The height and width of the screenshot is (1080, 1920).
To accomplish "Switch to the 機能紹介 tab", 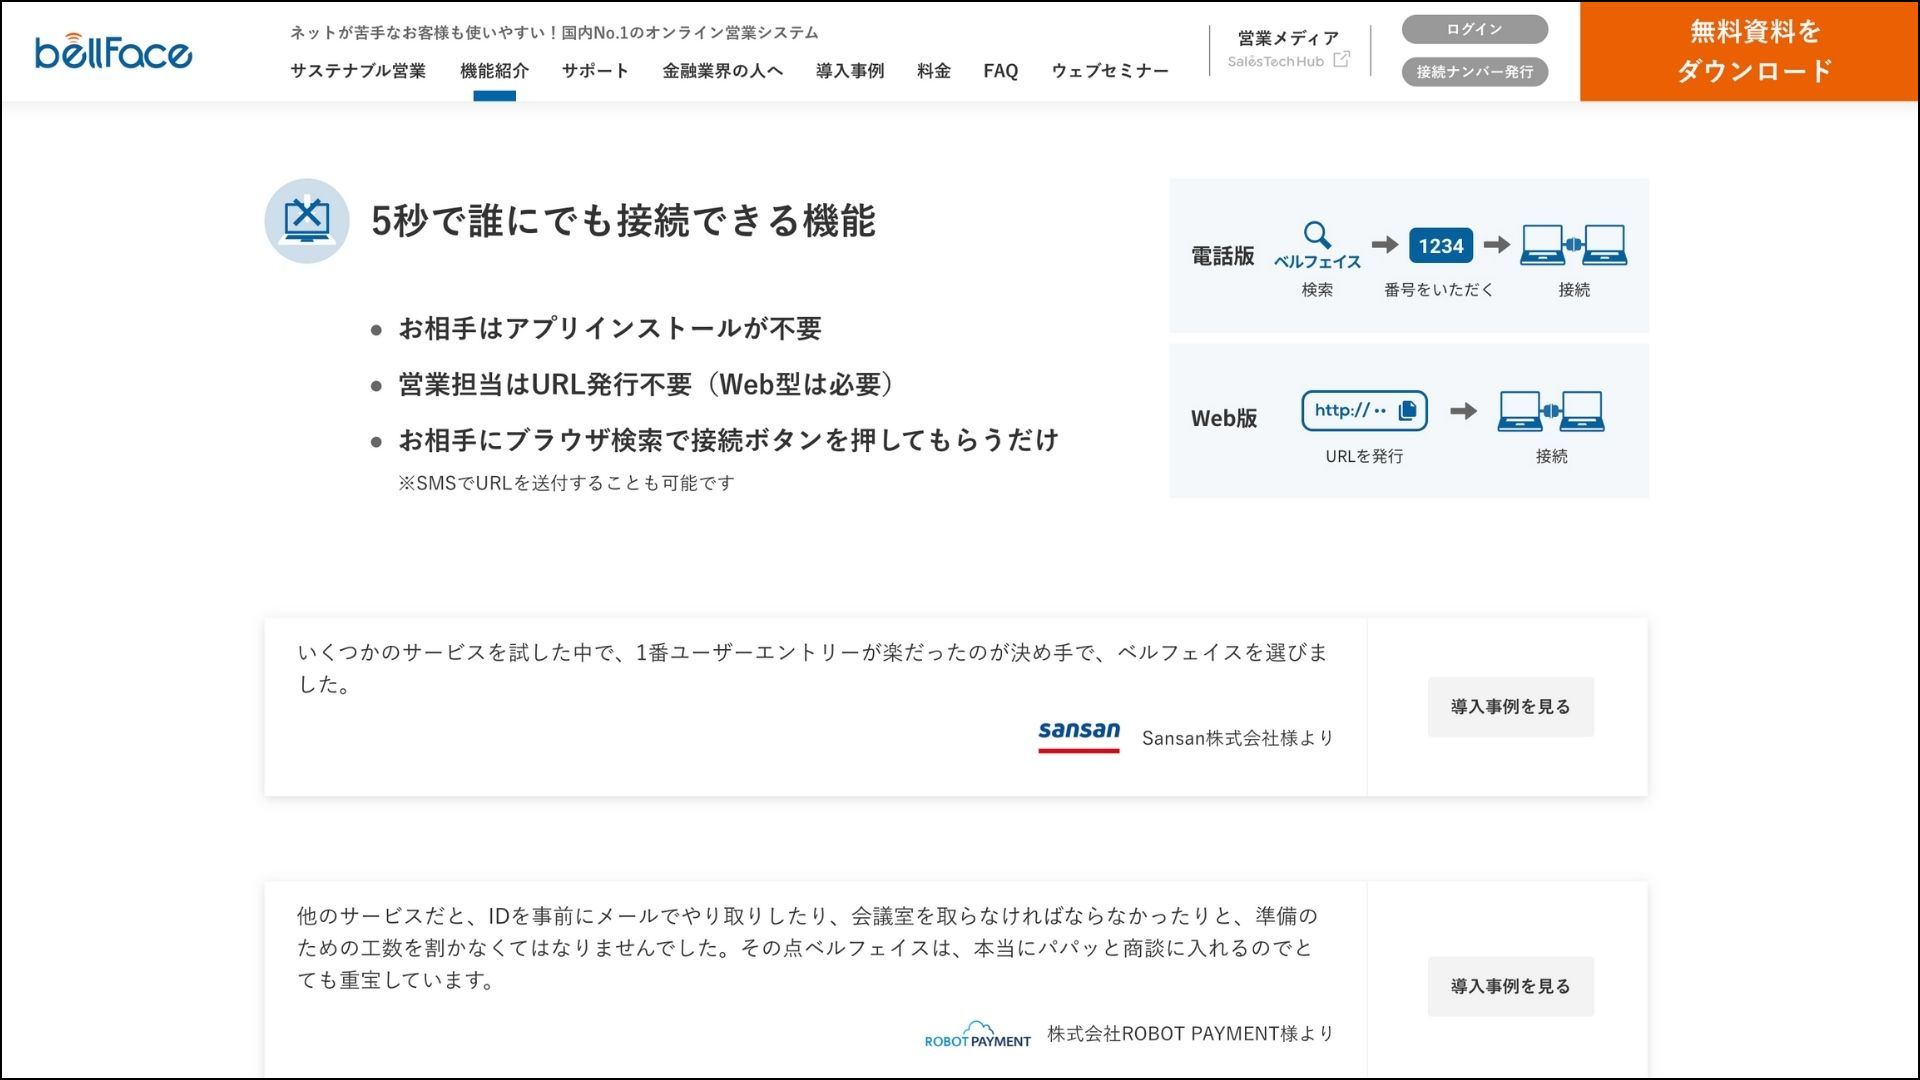I will pyautogui.click(x=495, y=71).
